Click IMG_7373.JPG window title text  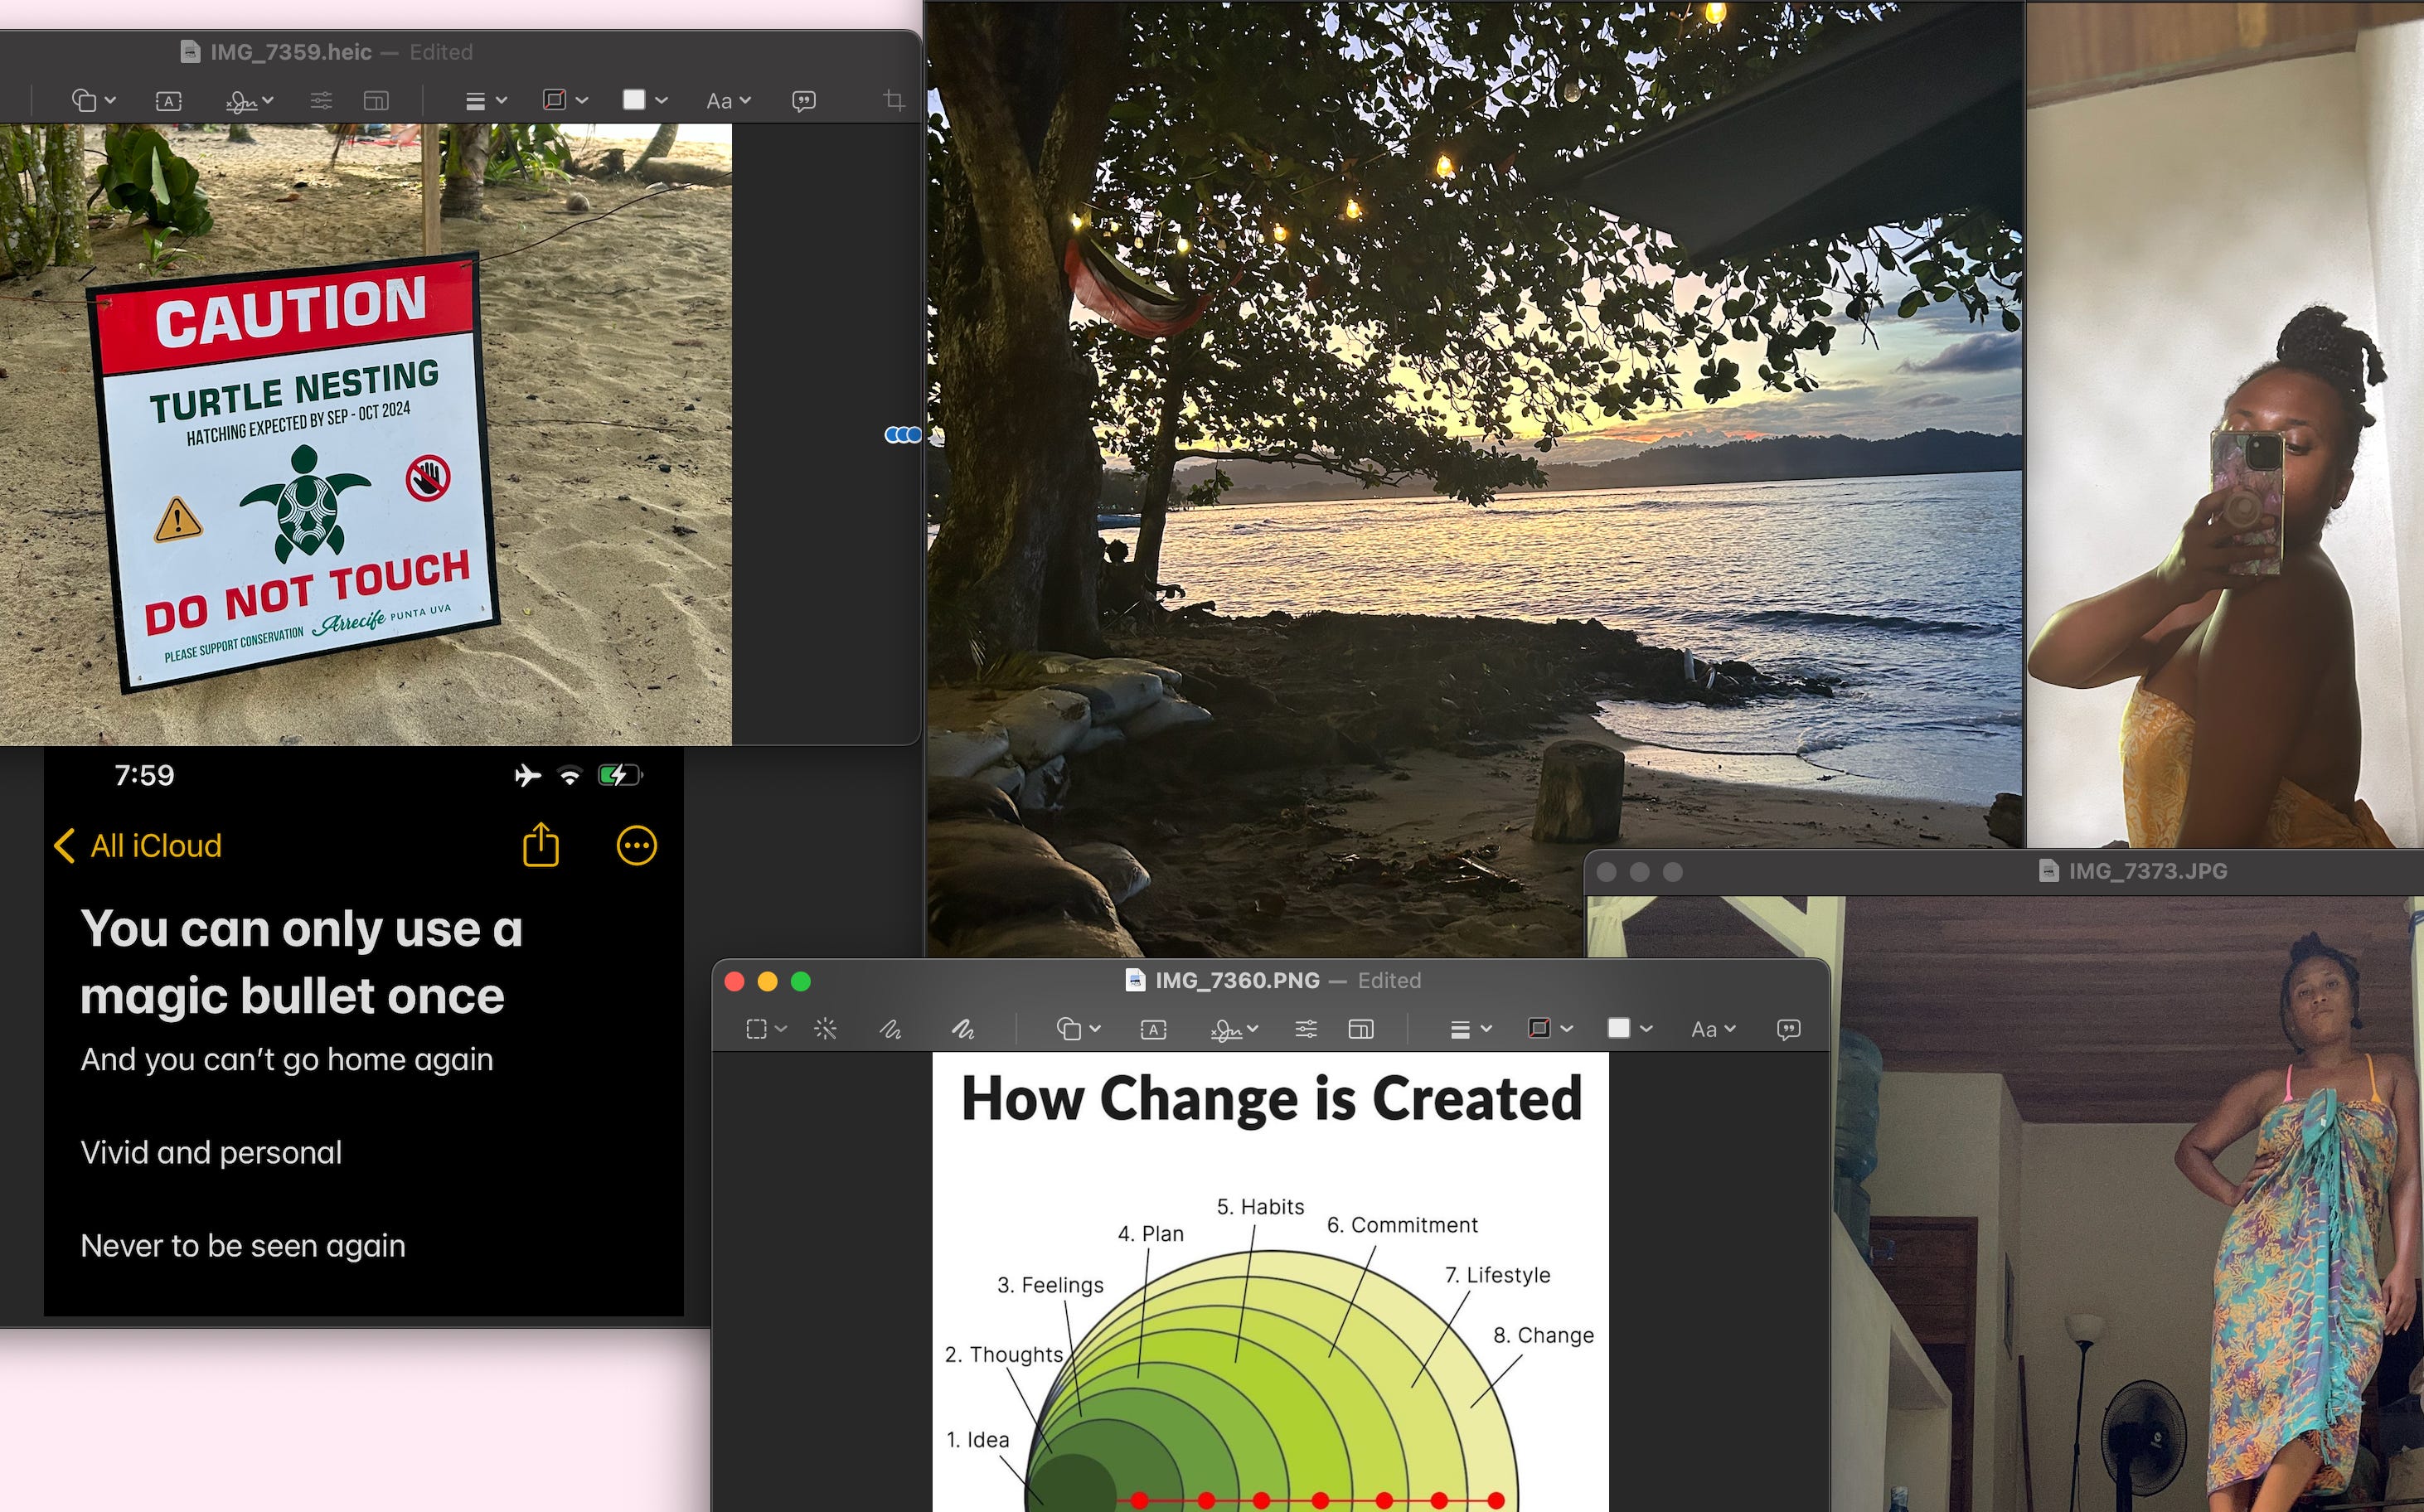coord(2147,871)
